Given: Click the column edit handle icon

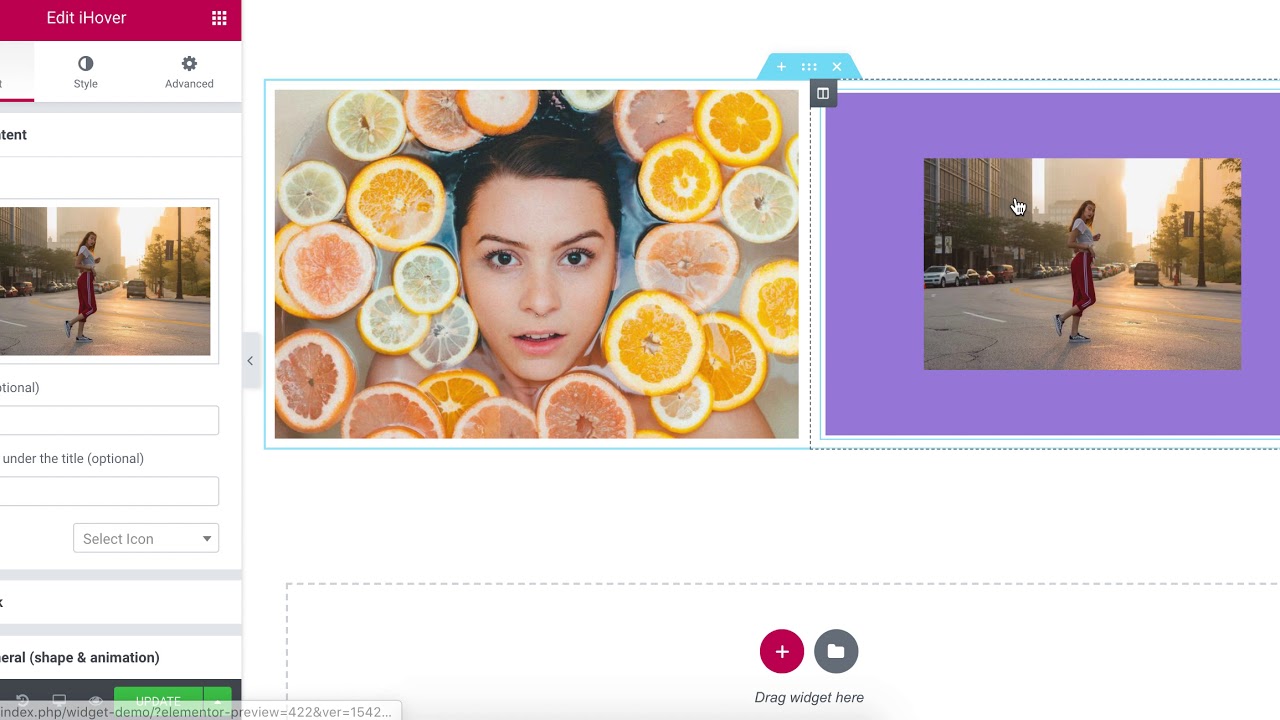Looking at the screenshot, I should [x=823, y=93].
